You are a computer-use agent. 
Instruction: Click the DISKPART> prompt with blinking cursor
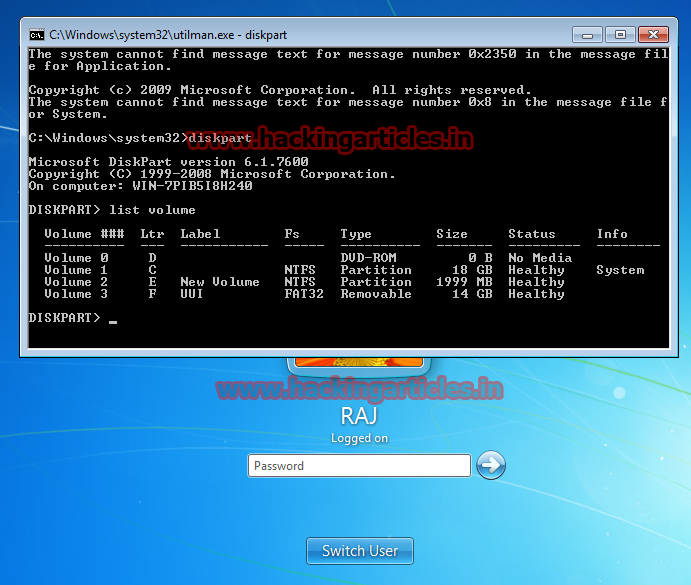click(x=73, y=317)
